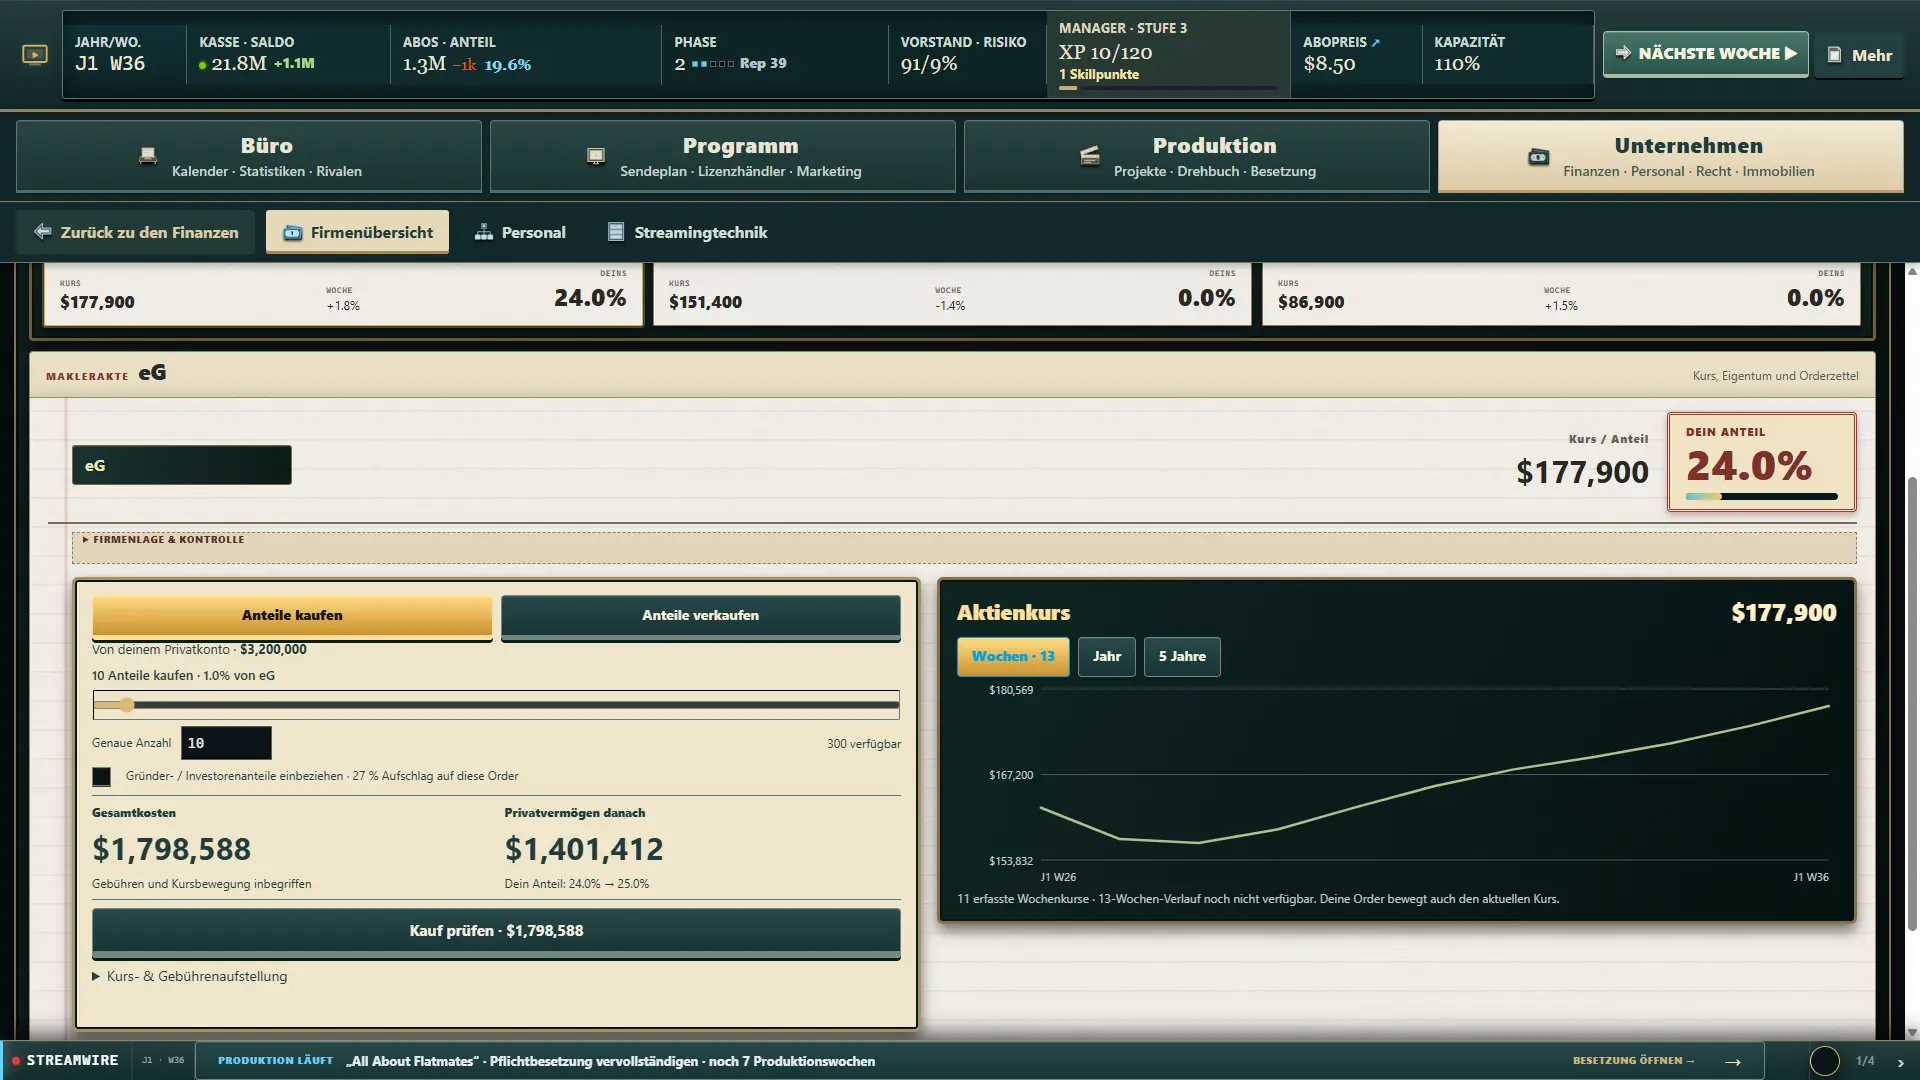Click the Unternehmen cash icon
The height and width of the screenshot is (1080, 1920).
click(x=1539, y=157)
